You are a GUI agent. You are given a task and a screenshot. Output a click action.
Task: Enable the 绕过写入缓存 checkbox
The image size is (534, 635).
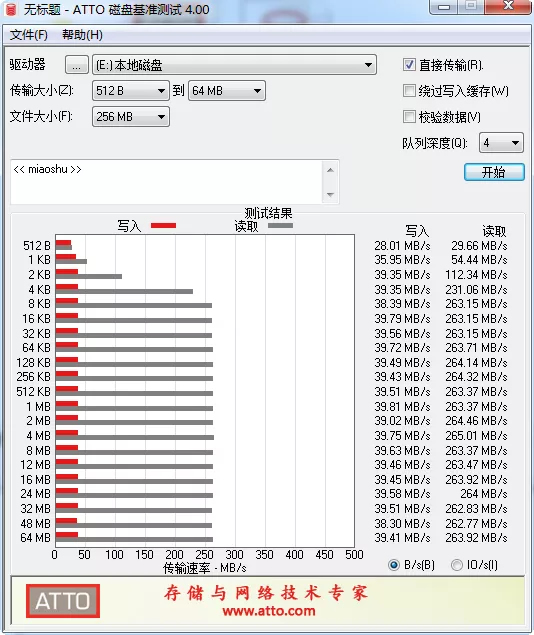tap(409, 90)
